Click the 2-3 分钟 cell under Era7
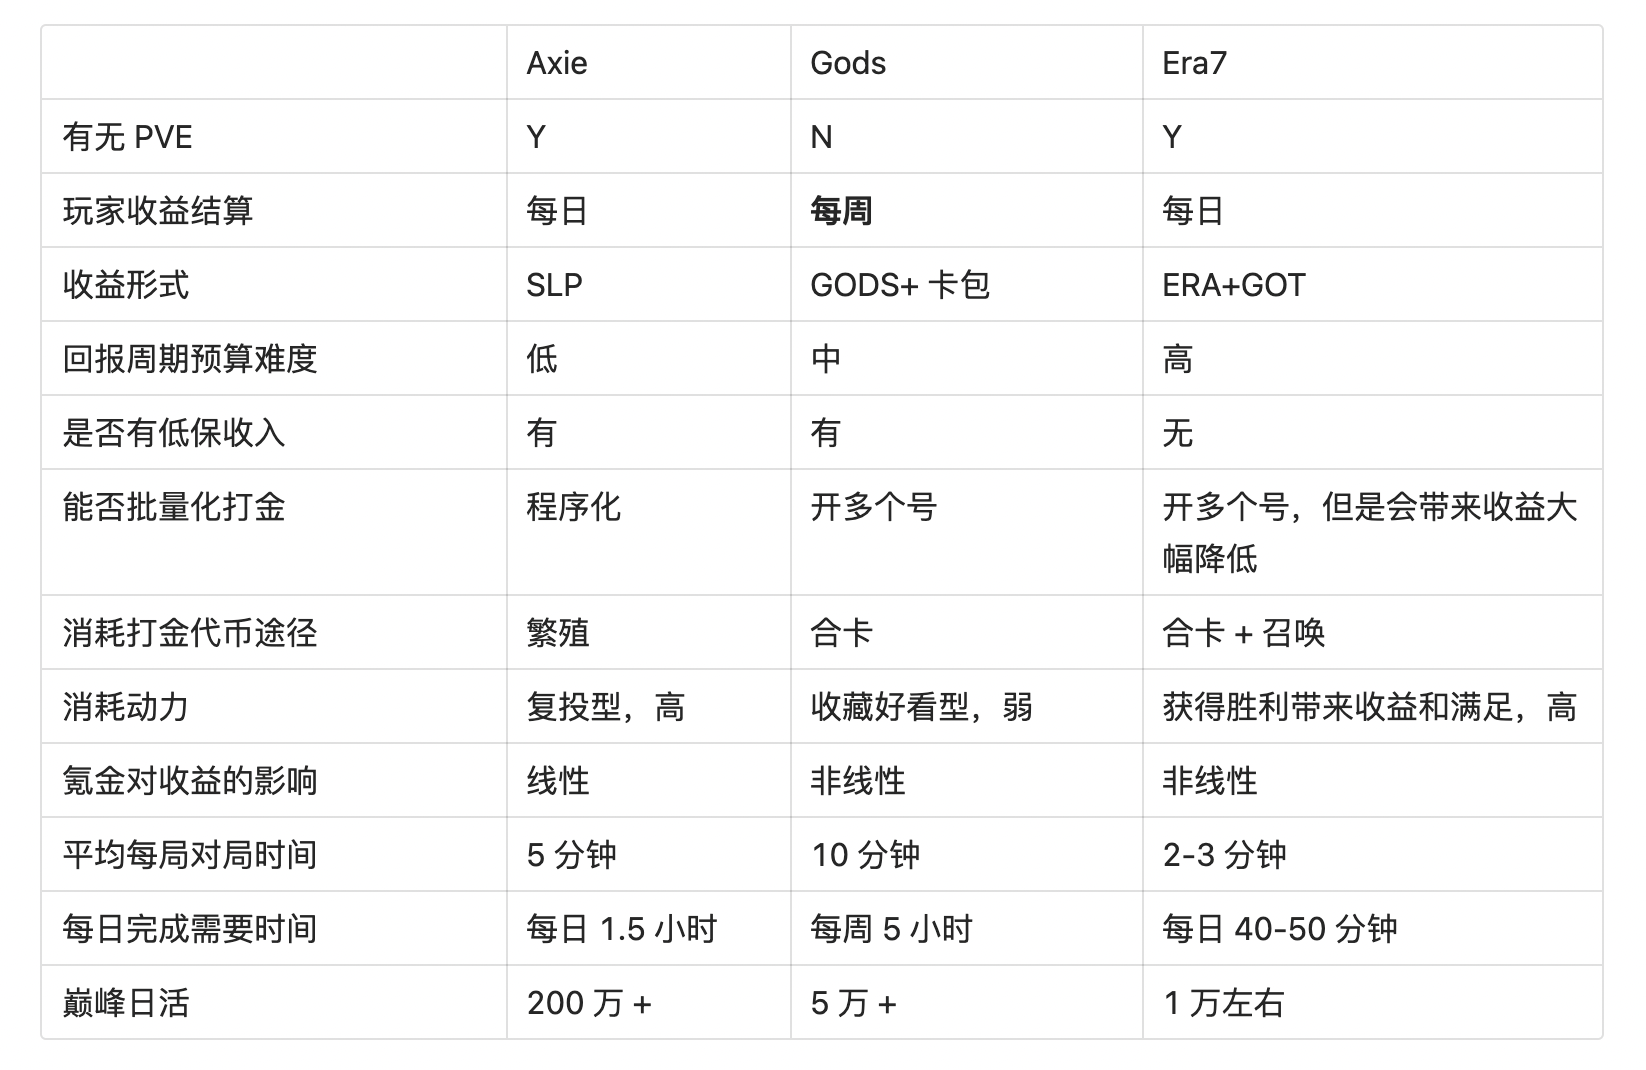This screenshot has height=1070, width=1646. click(1224, 855)
